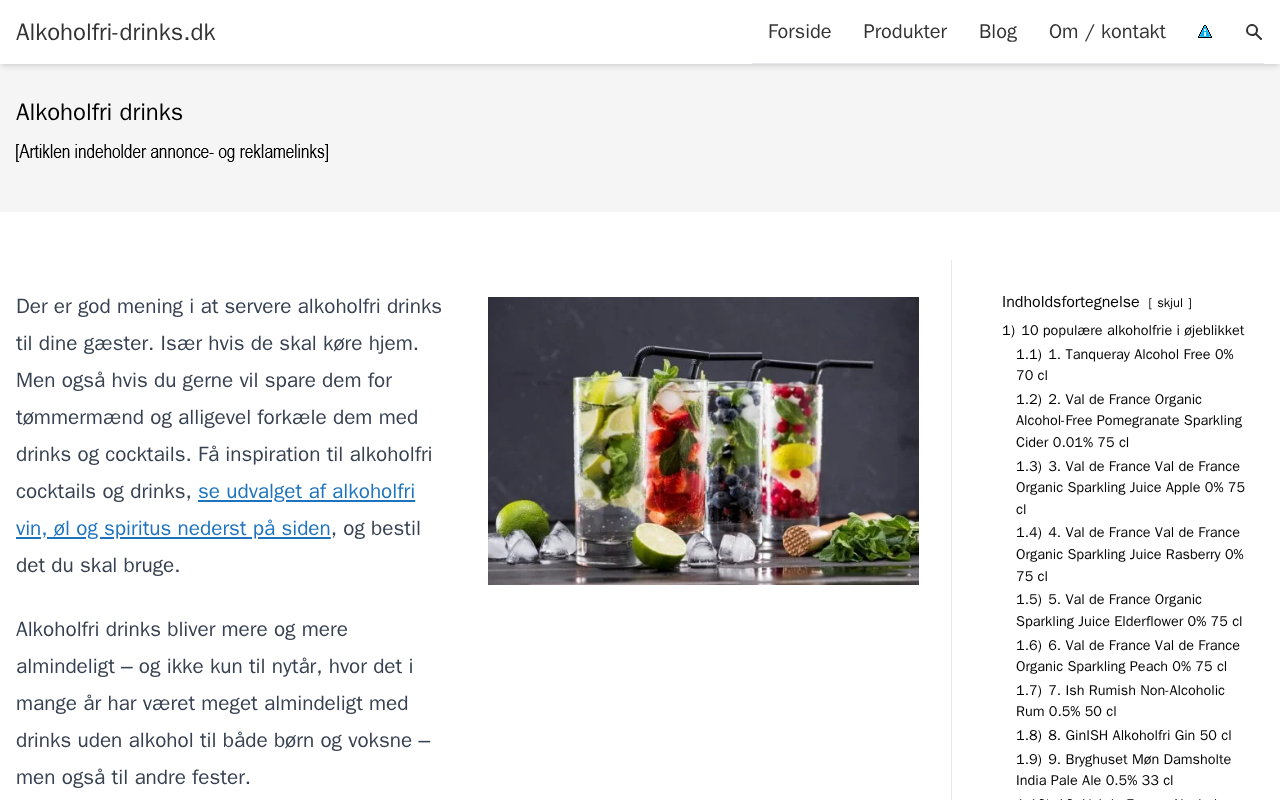The height and width of the screenshot is (800, 1280).
Task: Hide the table of contents via skjul
Action: [1170, 303]
